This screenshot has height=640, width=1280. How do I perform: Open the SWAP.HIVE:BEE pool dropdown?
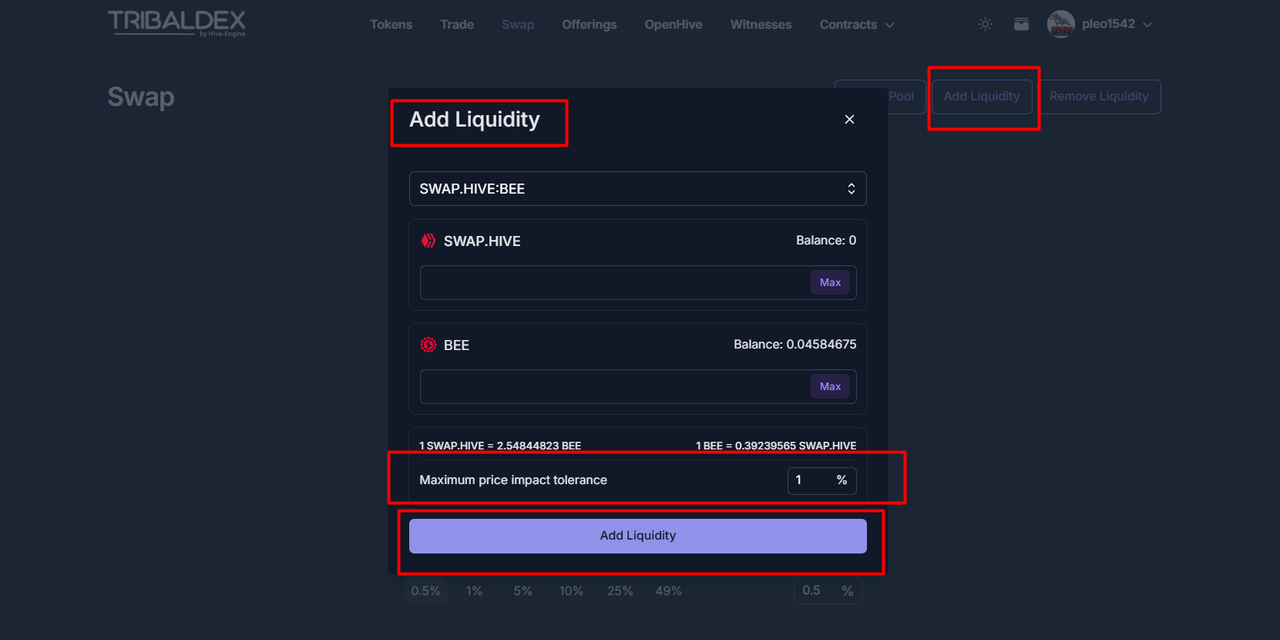(638, 188)
